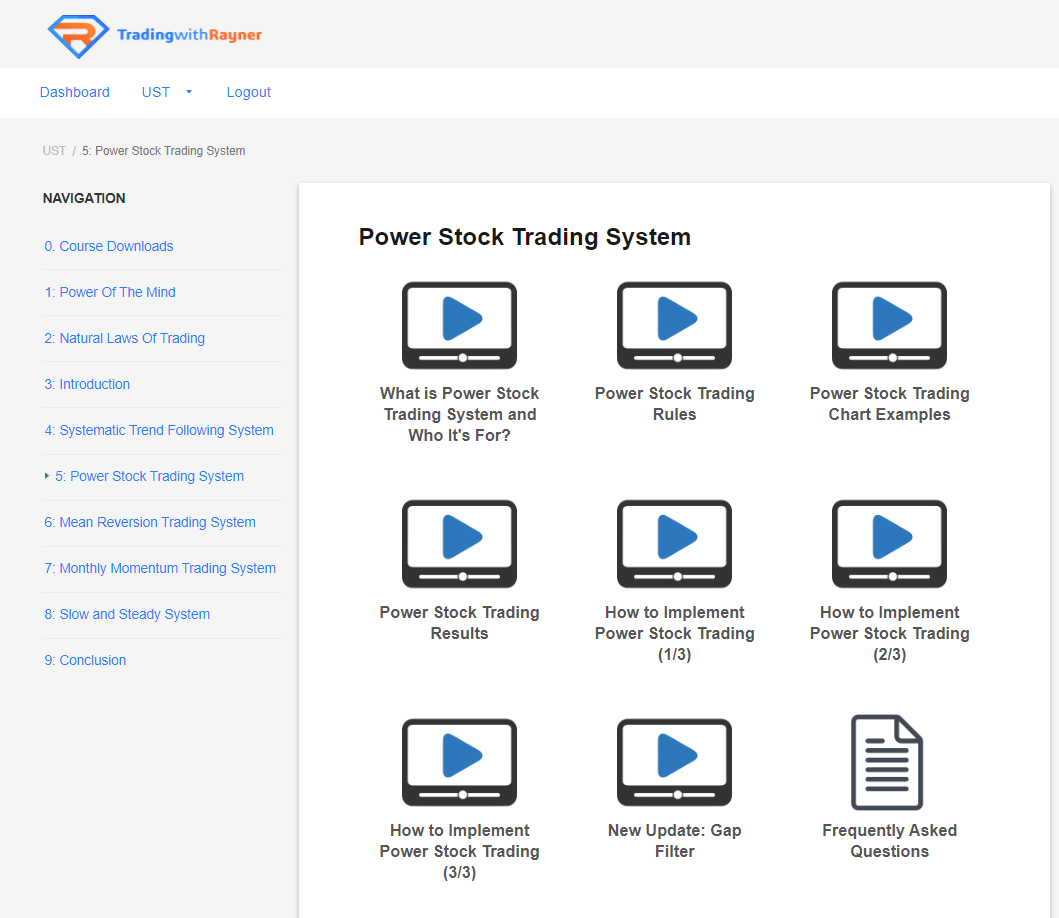
Task: Open 0. Course Downloads in navigation
Action: coord(109,246)
